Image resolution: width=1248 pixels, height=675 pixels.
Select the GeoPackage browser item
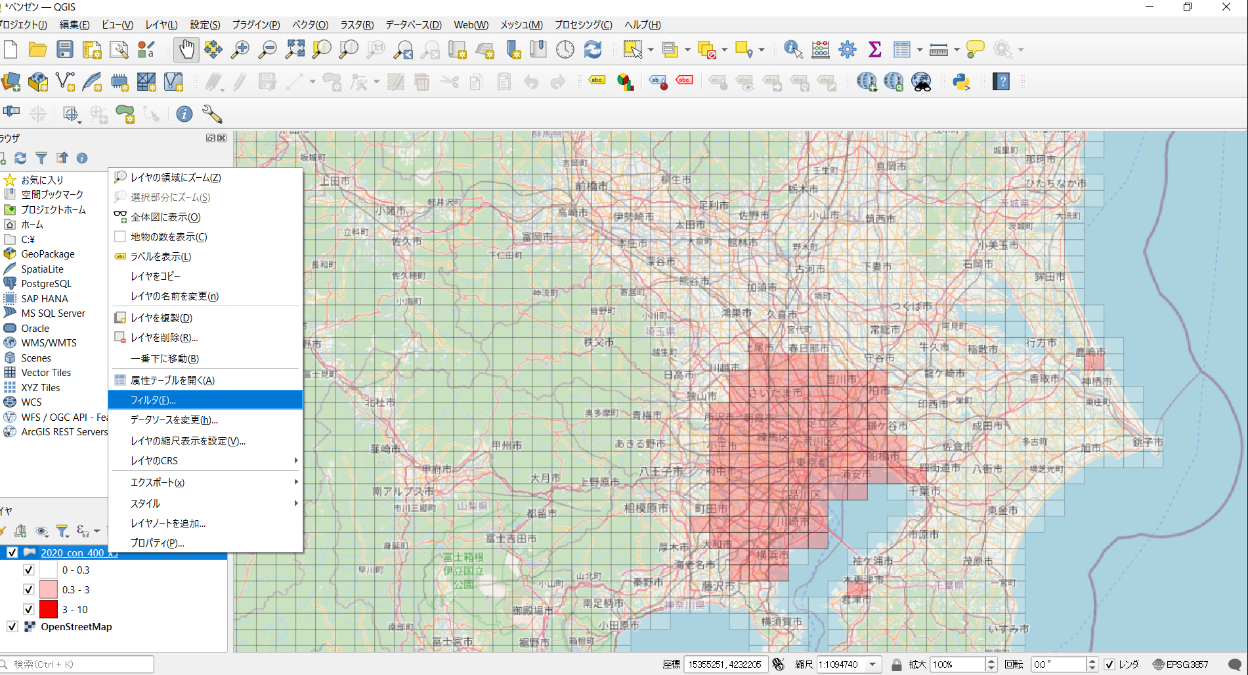click(47, 254)
